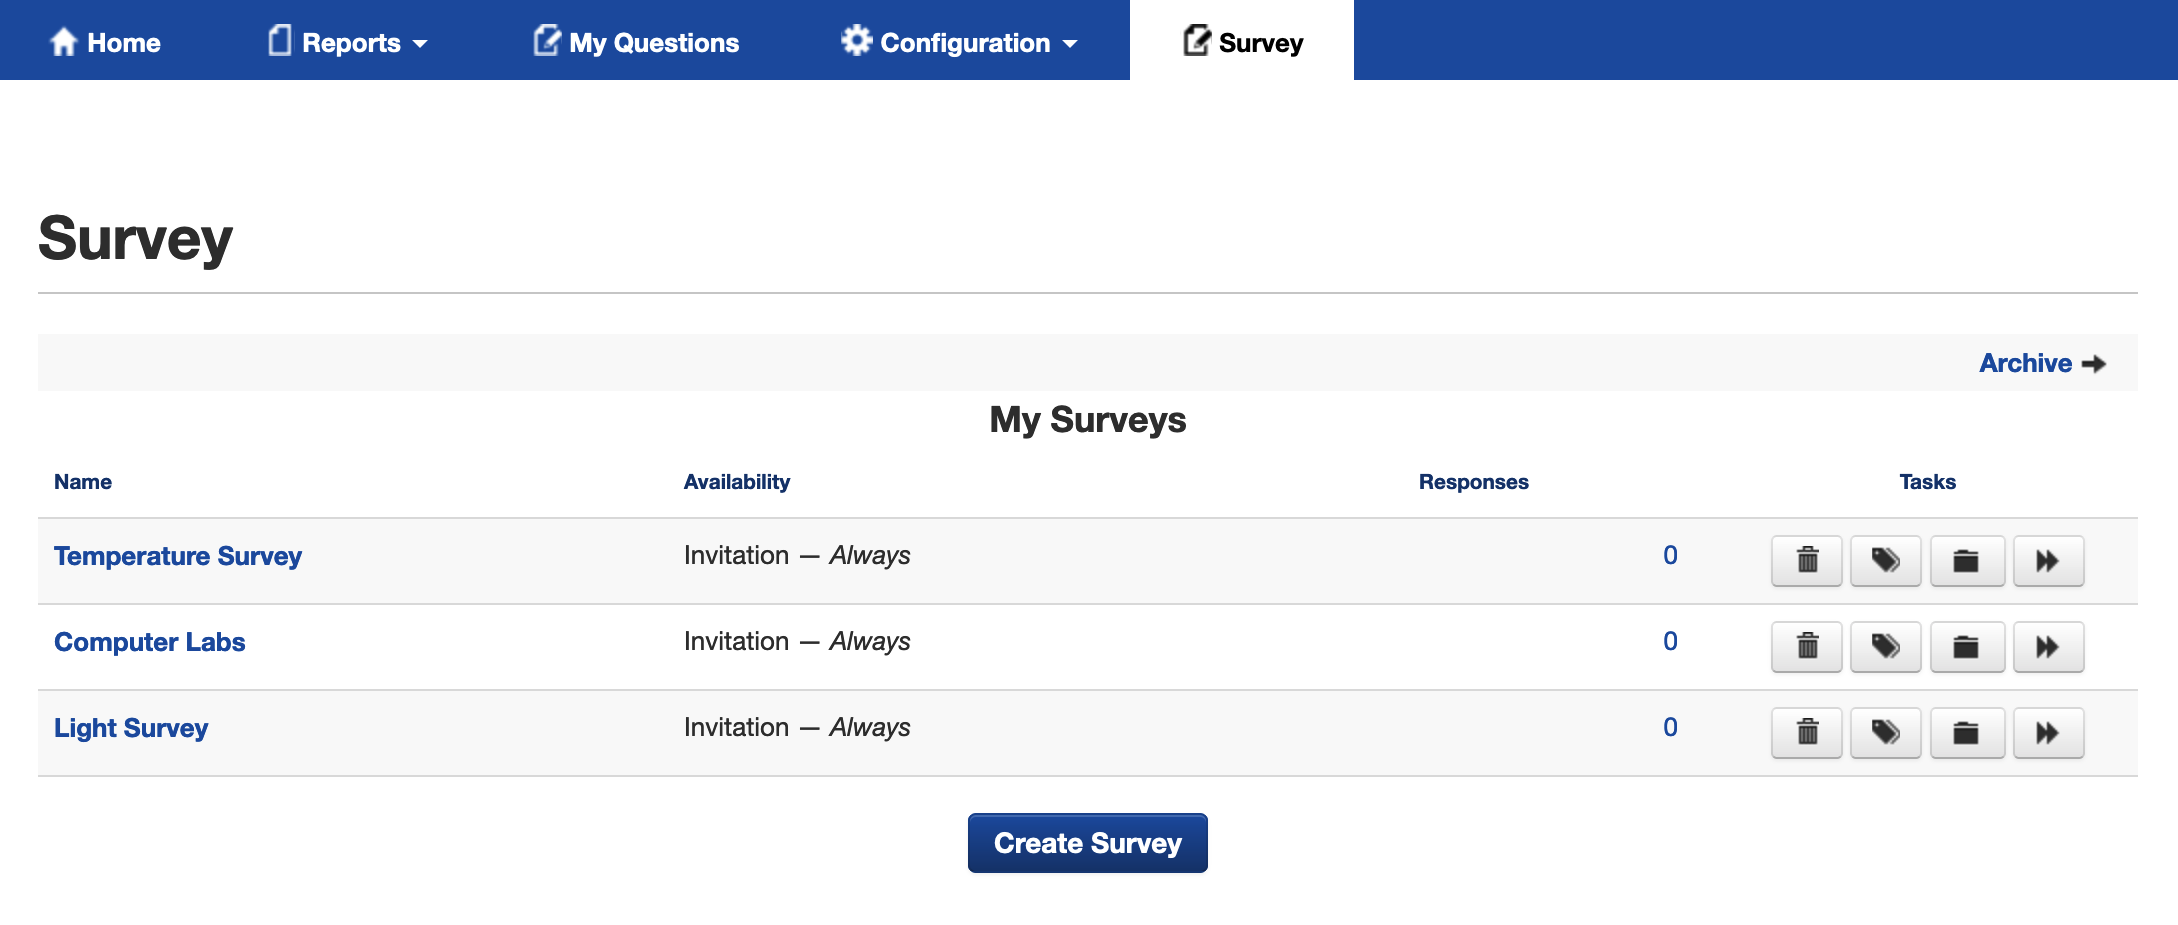
Task: Click fast-forward icon for Computer Labs
Action: (2048, 646)
